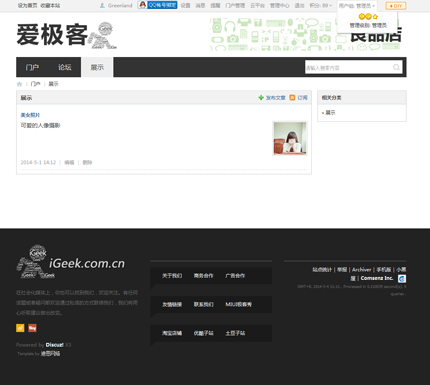The height and width of the screenshot is (385, 430).
Task: Click 退出 to log out
Action: 300,5
